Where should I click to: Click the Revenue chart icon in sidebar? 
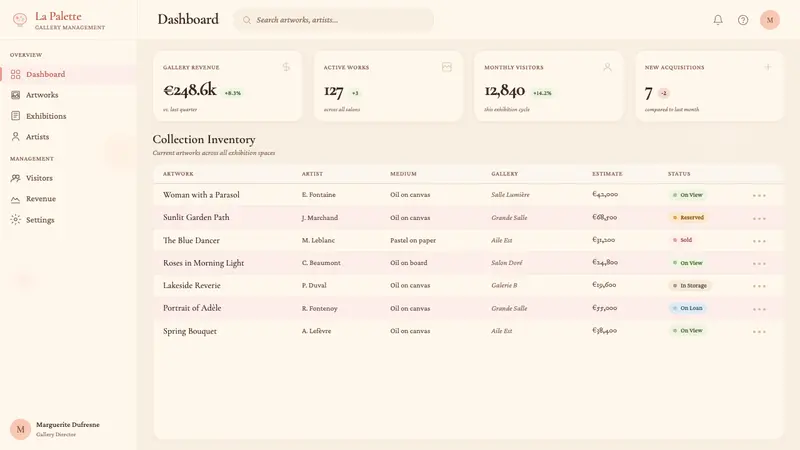[x=16, y=199]
